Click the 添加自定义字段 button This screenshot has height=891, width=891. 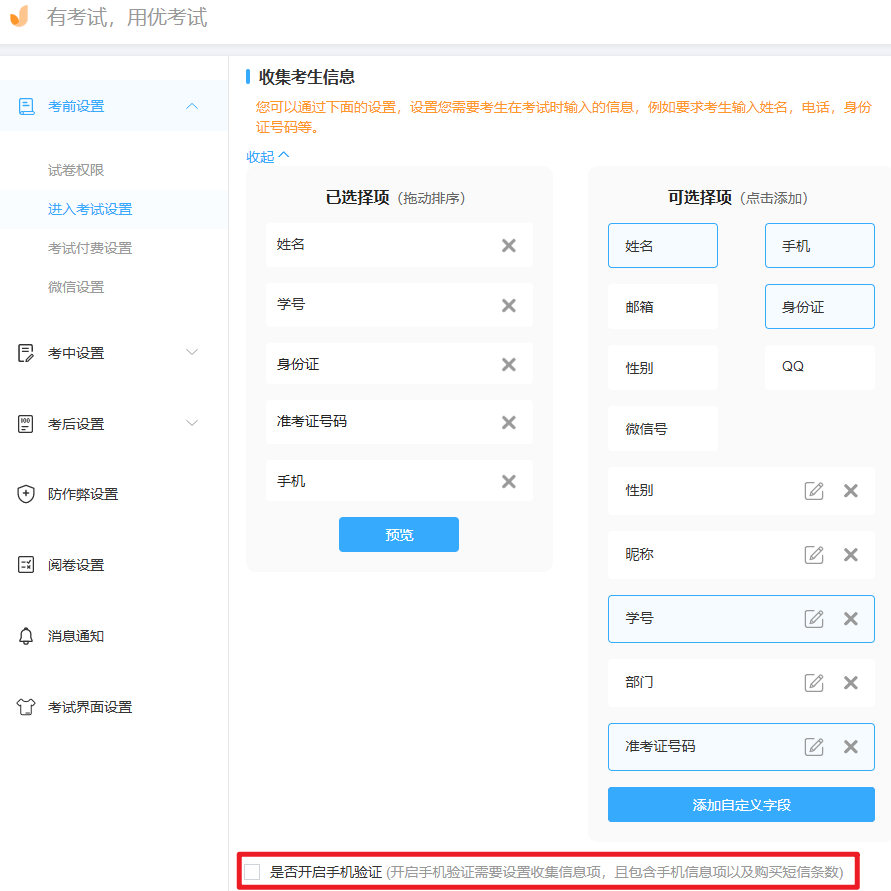pos(741,804)
